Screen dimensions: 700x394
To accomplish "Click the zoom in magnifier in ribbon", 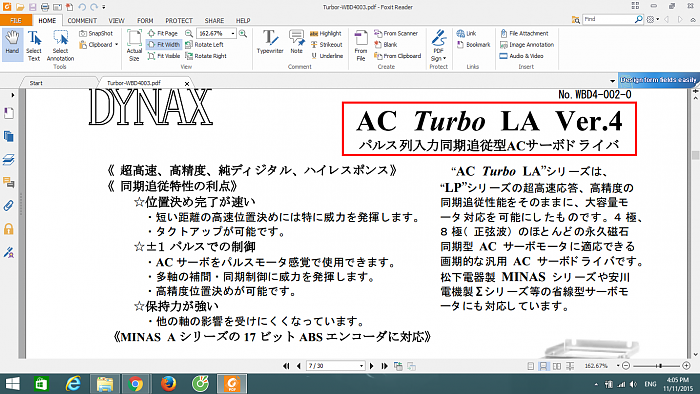I will pos(243,33).
